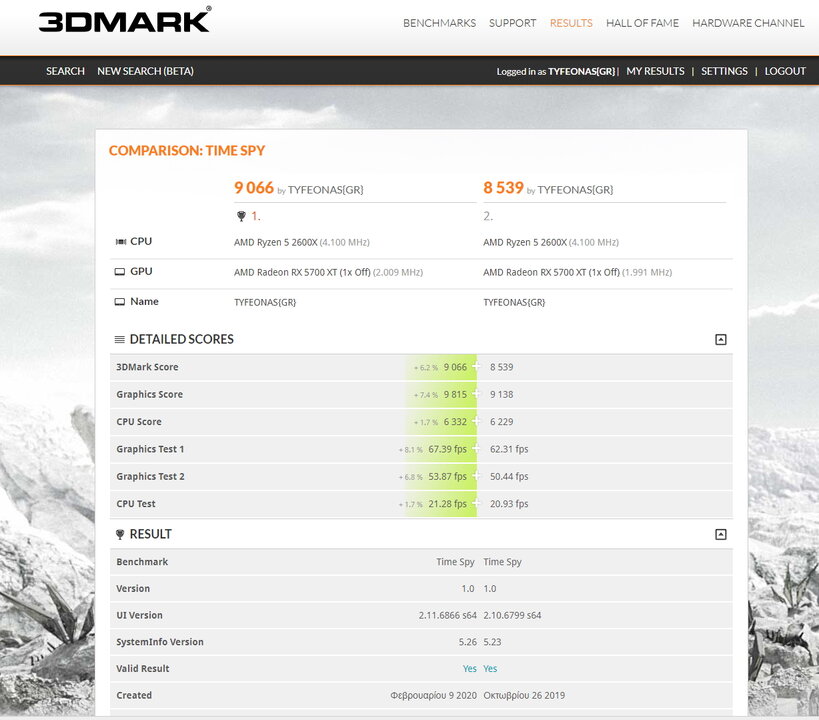Click the Result section trophy icon

tap(120, 535)
